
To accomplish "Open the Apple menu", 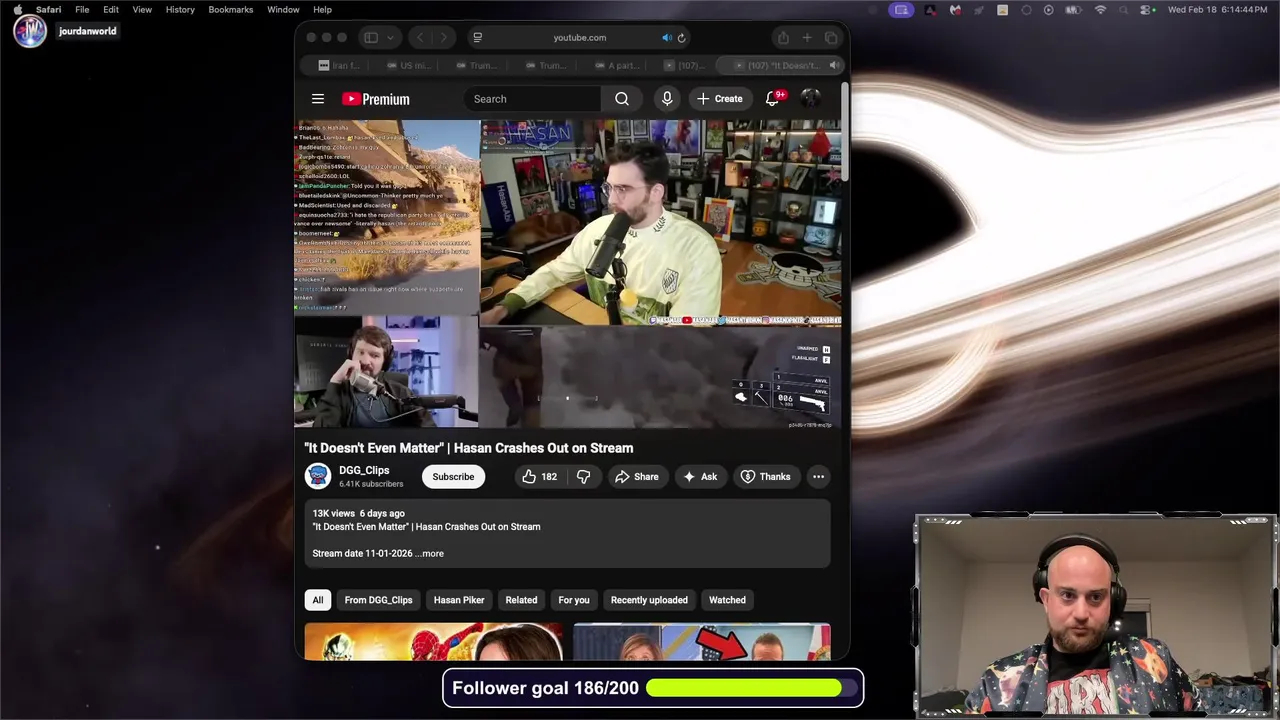I will pos(17,9).
